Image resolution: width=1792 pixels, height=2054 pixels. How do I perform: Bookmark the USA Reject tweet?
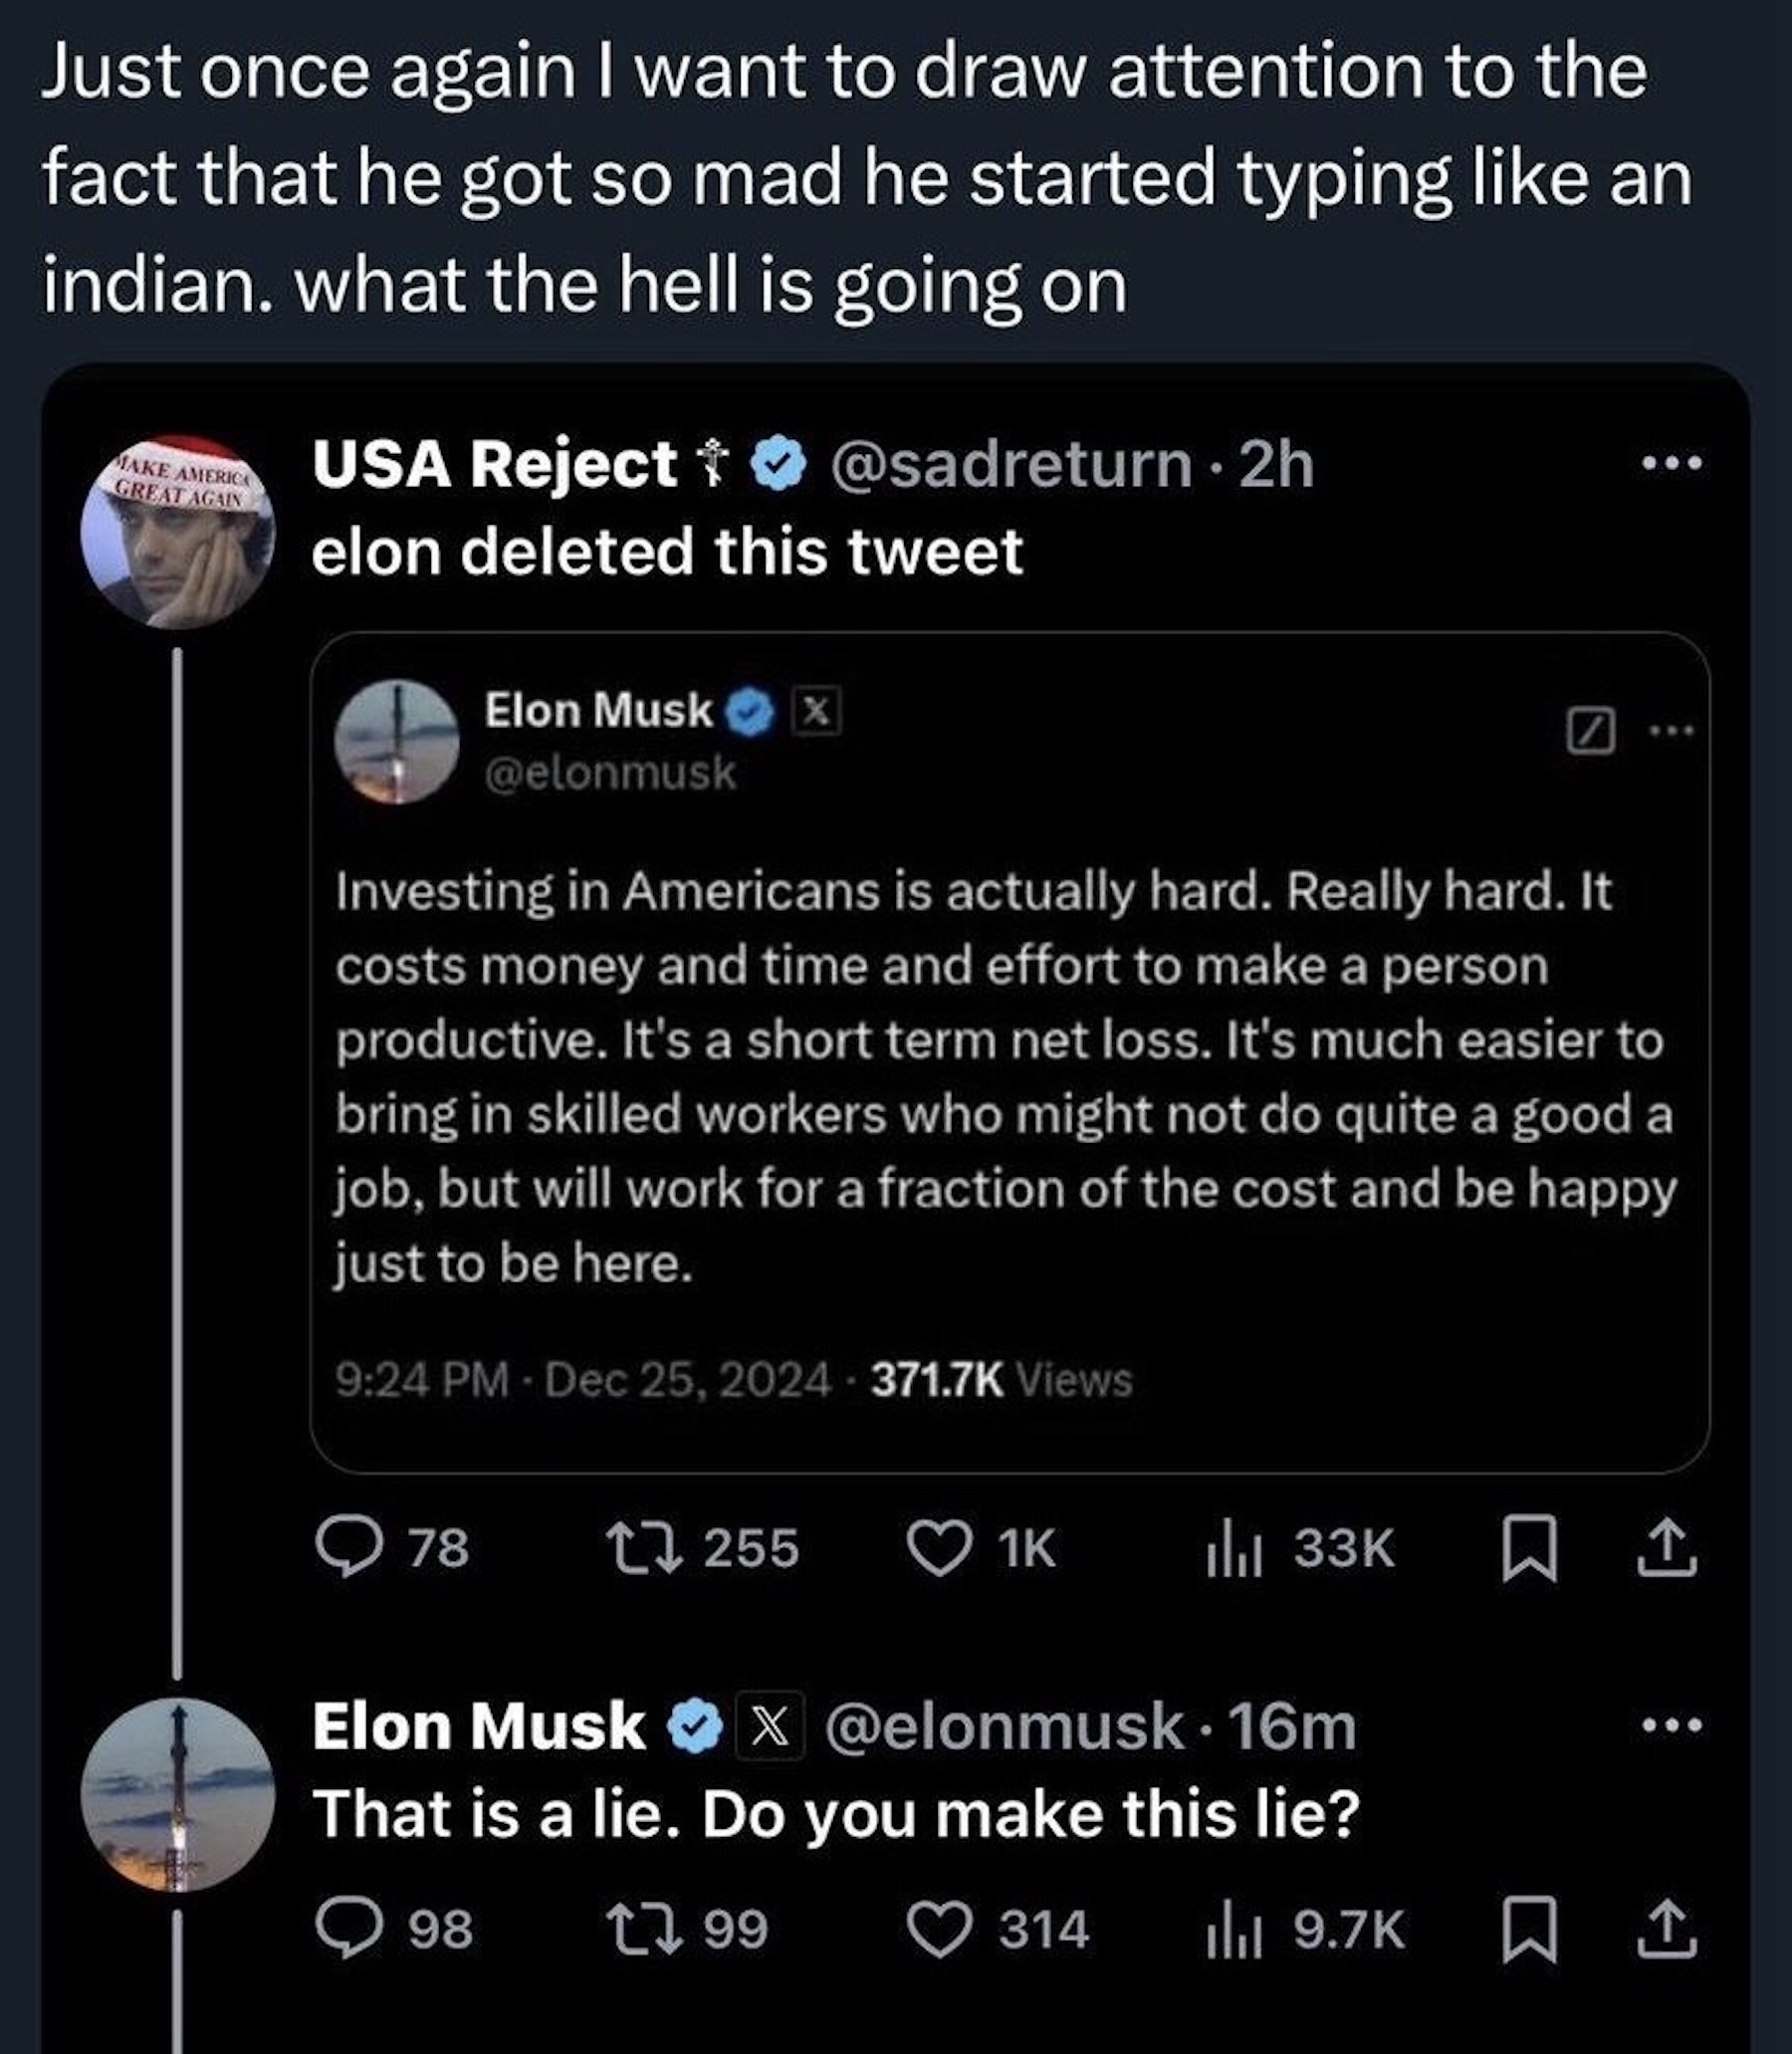pyautogui.click(x=1529, y=1548)
